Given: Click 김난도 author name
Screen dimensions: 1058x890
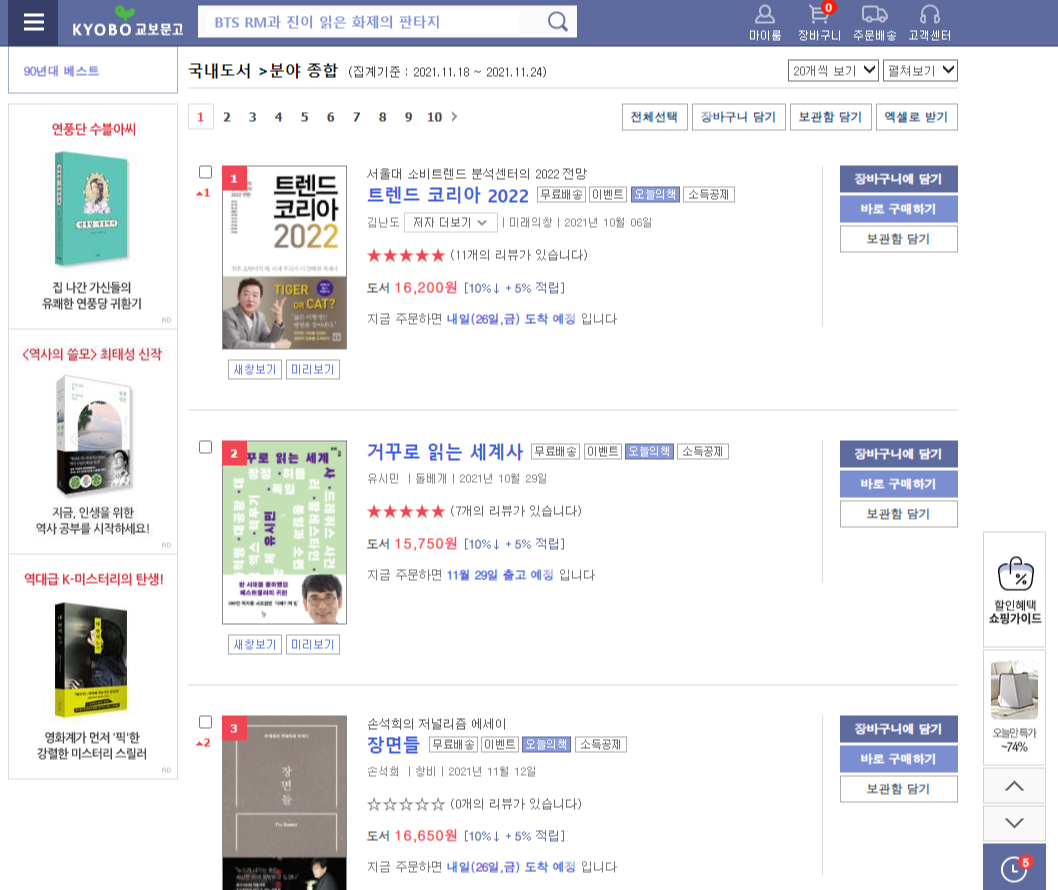Looking at the screenshot, I should click(x=383, y=223).
